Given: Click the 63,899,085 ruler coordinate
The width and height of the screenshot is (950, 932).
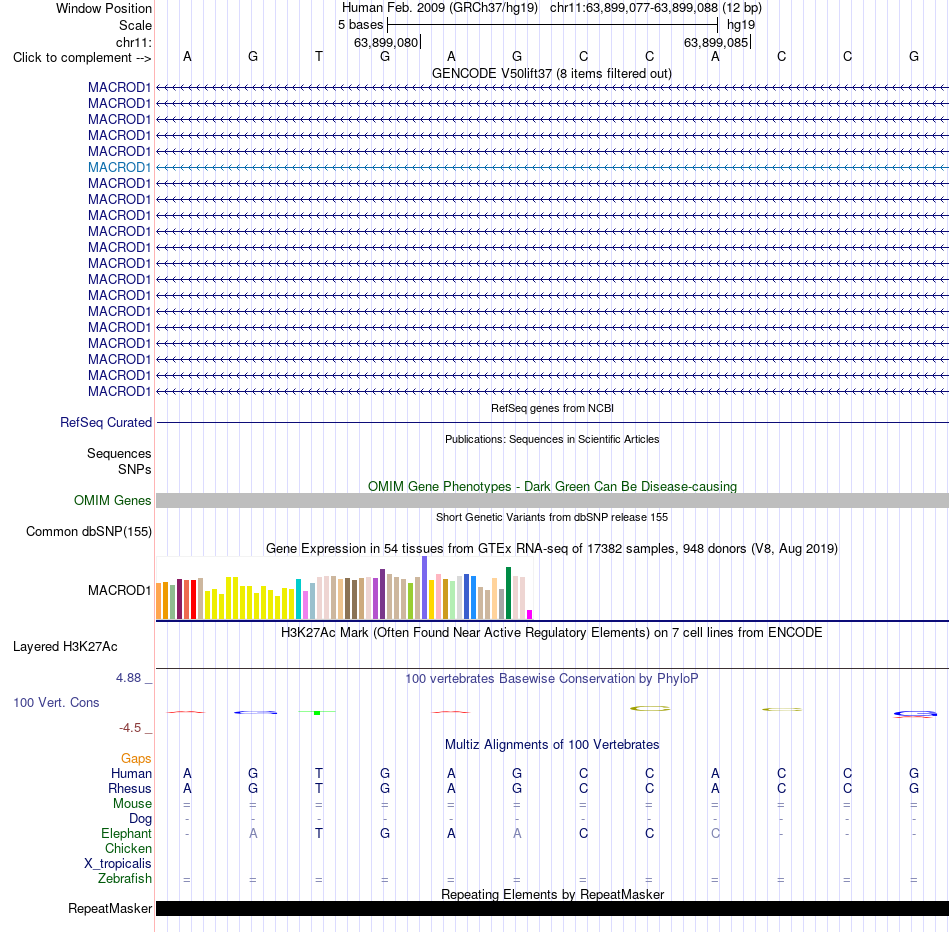Looking at the screenshot, I should tap(716, 42).
